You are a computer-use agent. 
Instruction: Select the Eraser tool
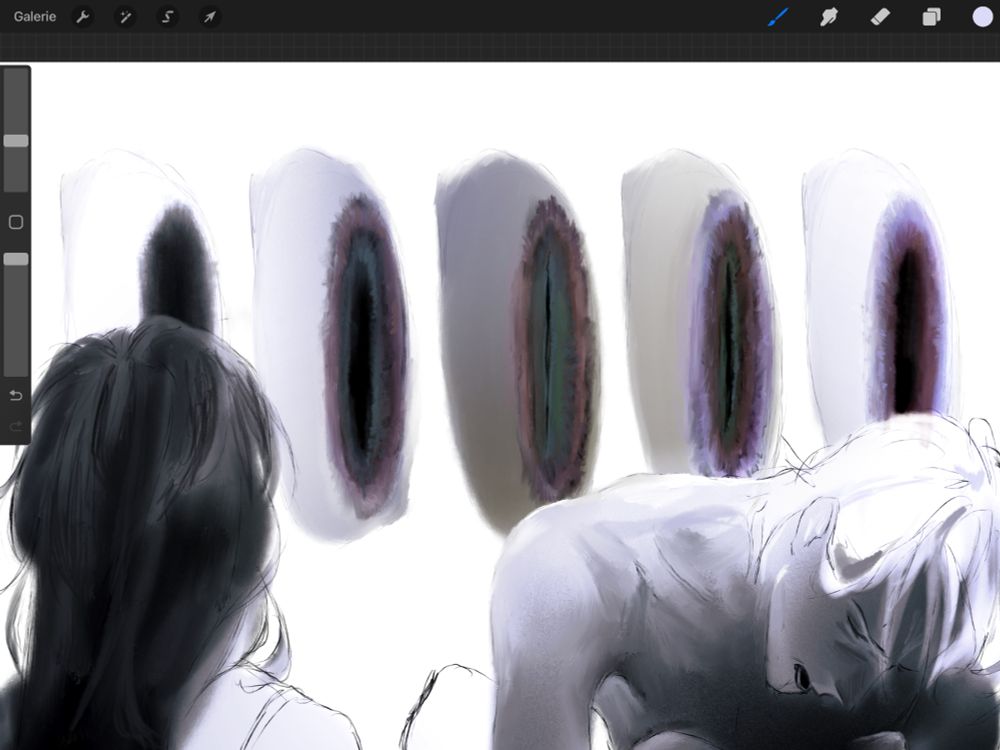coord(880,17)
